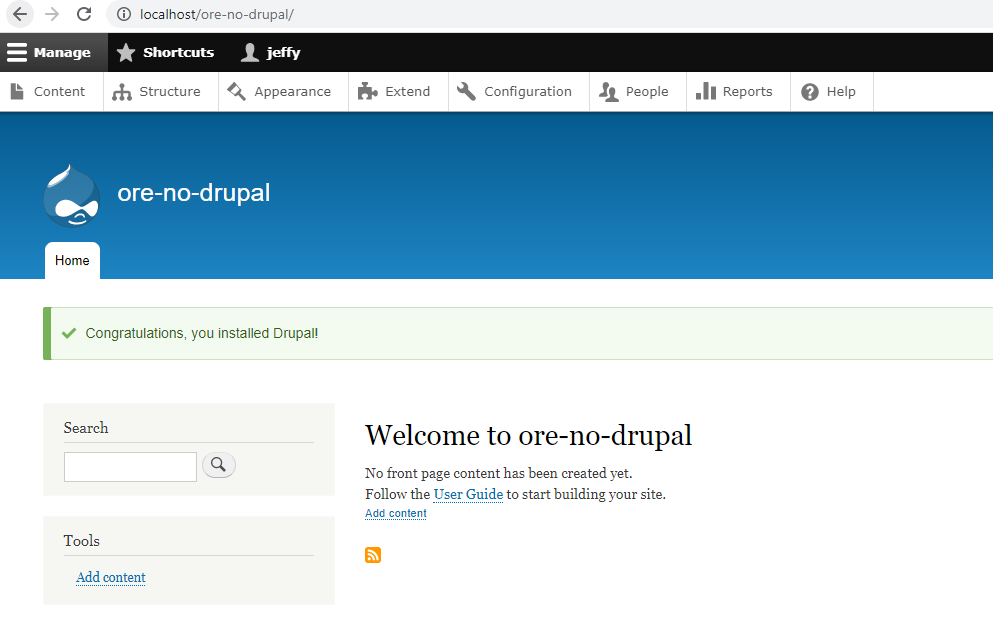Select the Home tab
The image size is (993, 634).
click(72, 260)
